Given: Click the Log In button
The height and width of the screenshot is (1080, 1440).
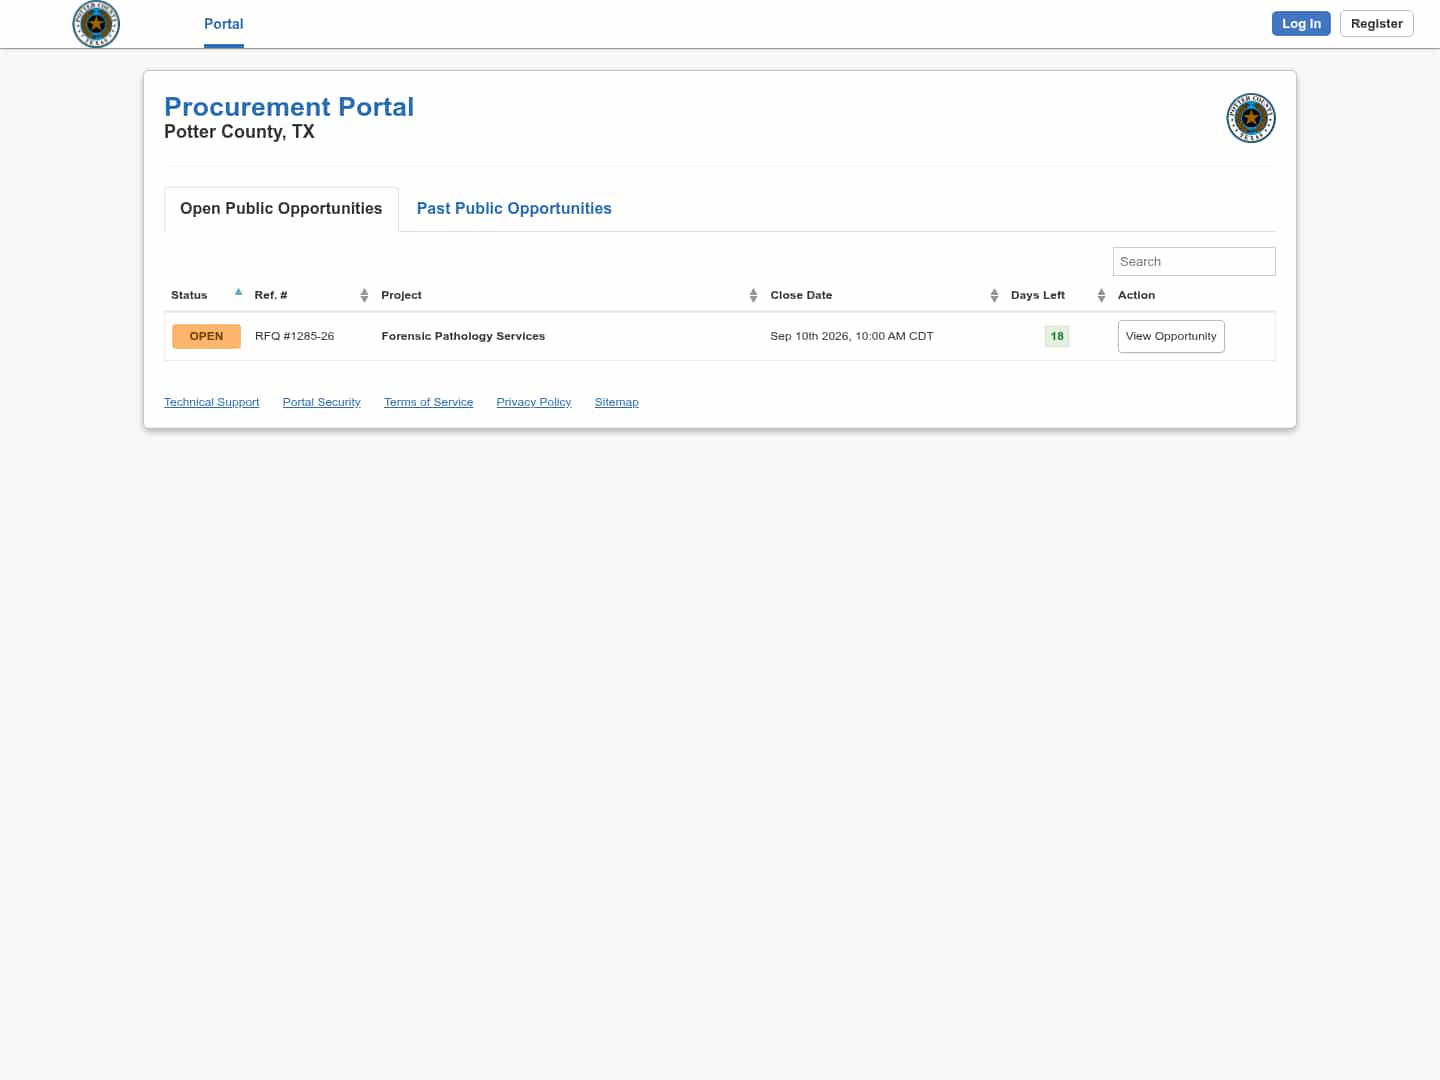Looking at the screenshot, I should 1301,24.
